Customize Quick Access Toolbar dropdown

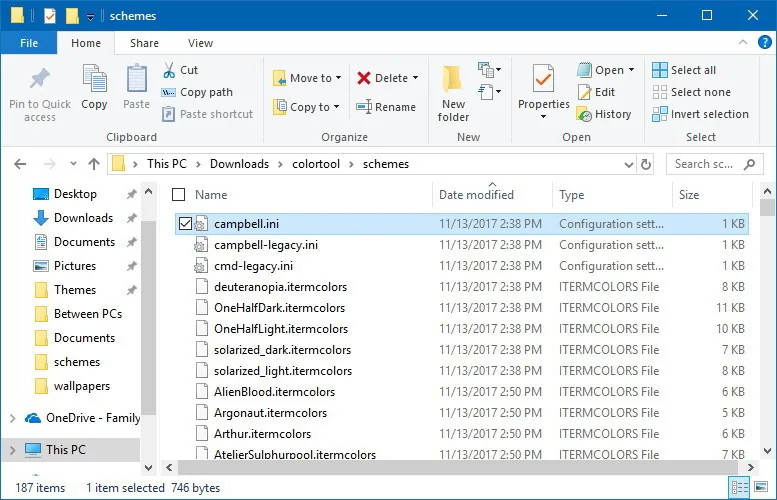(90, 17)
